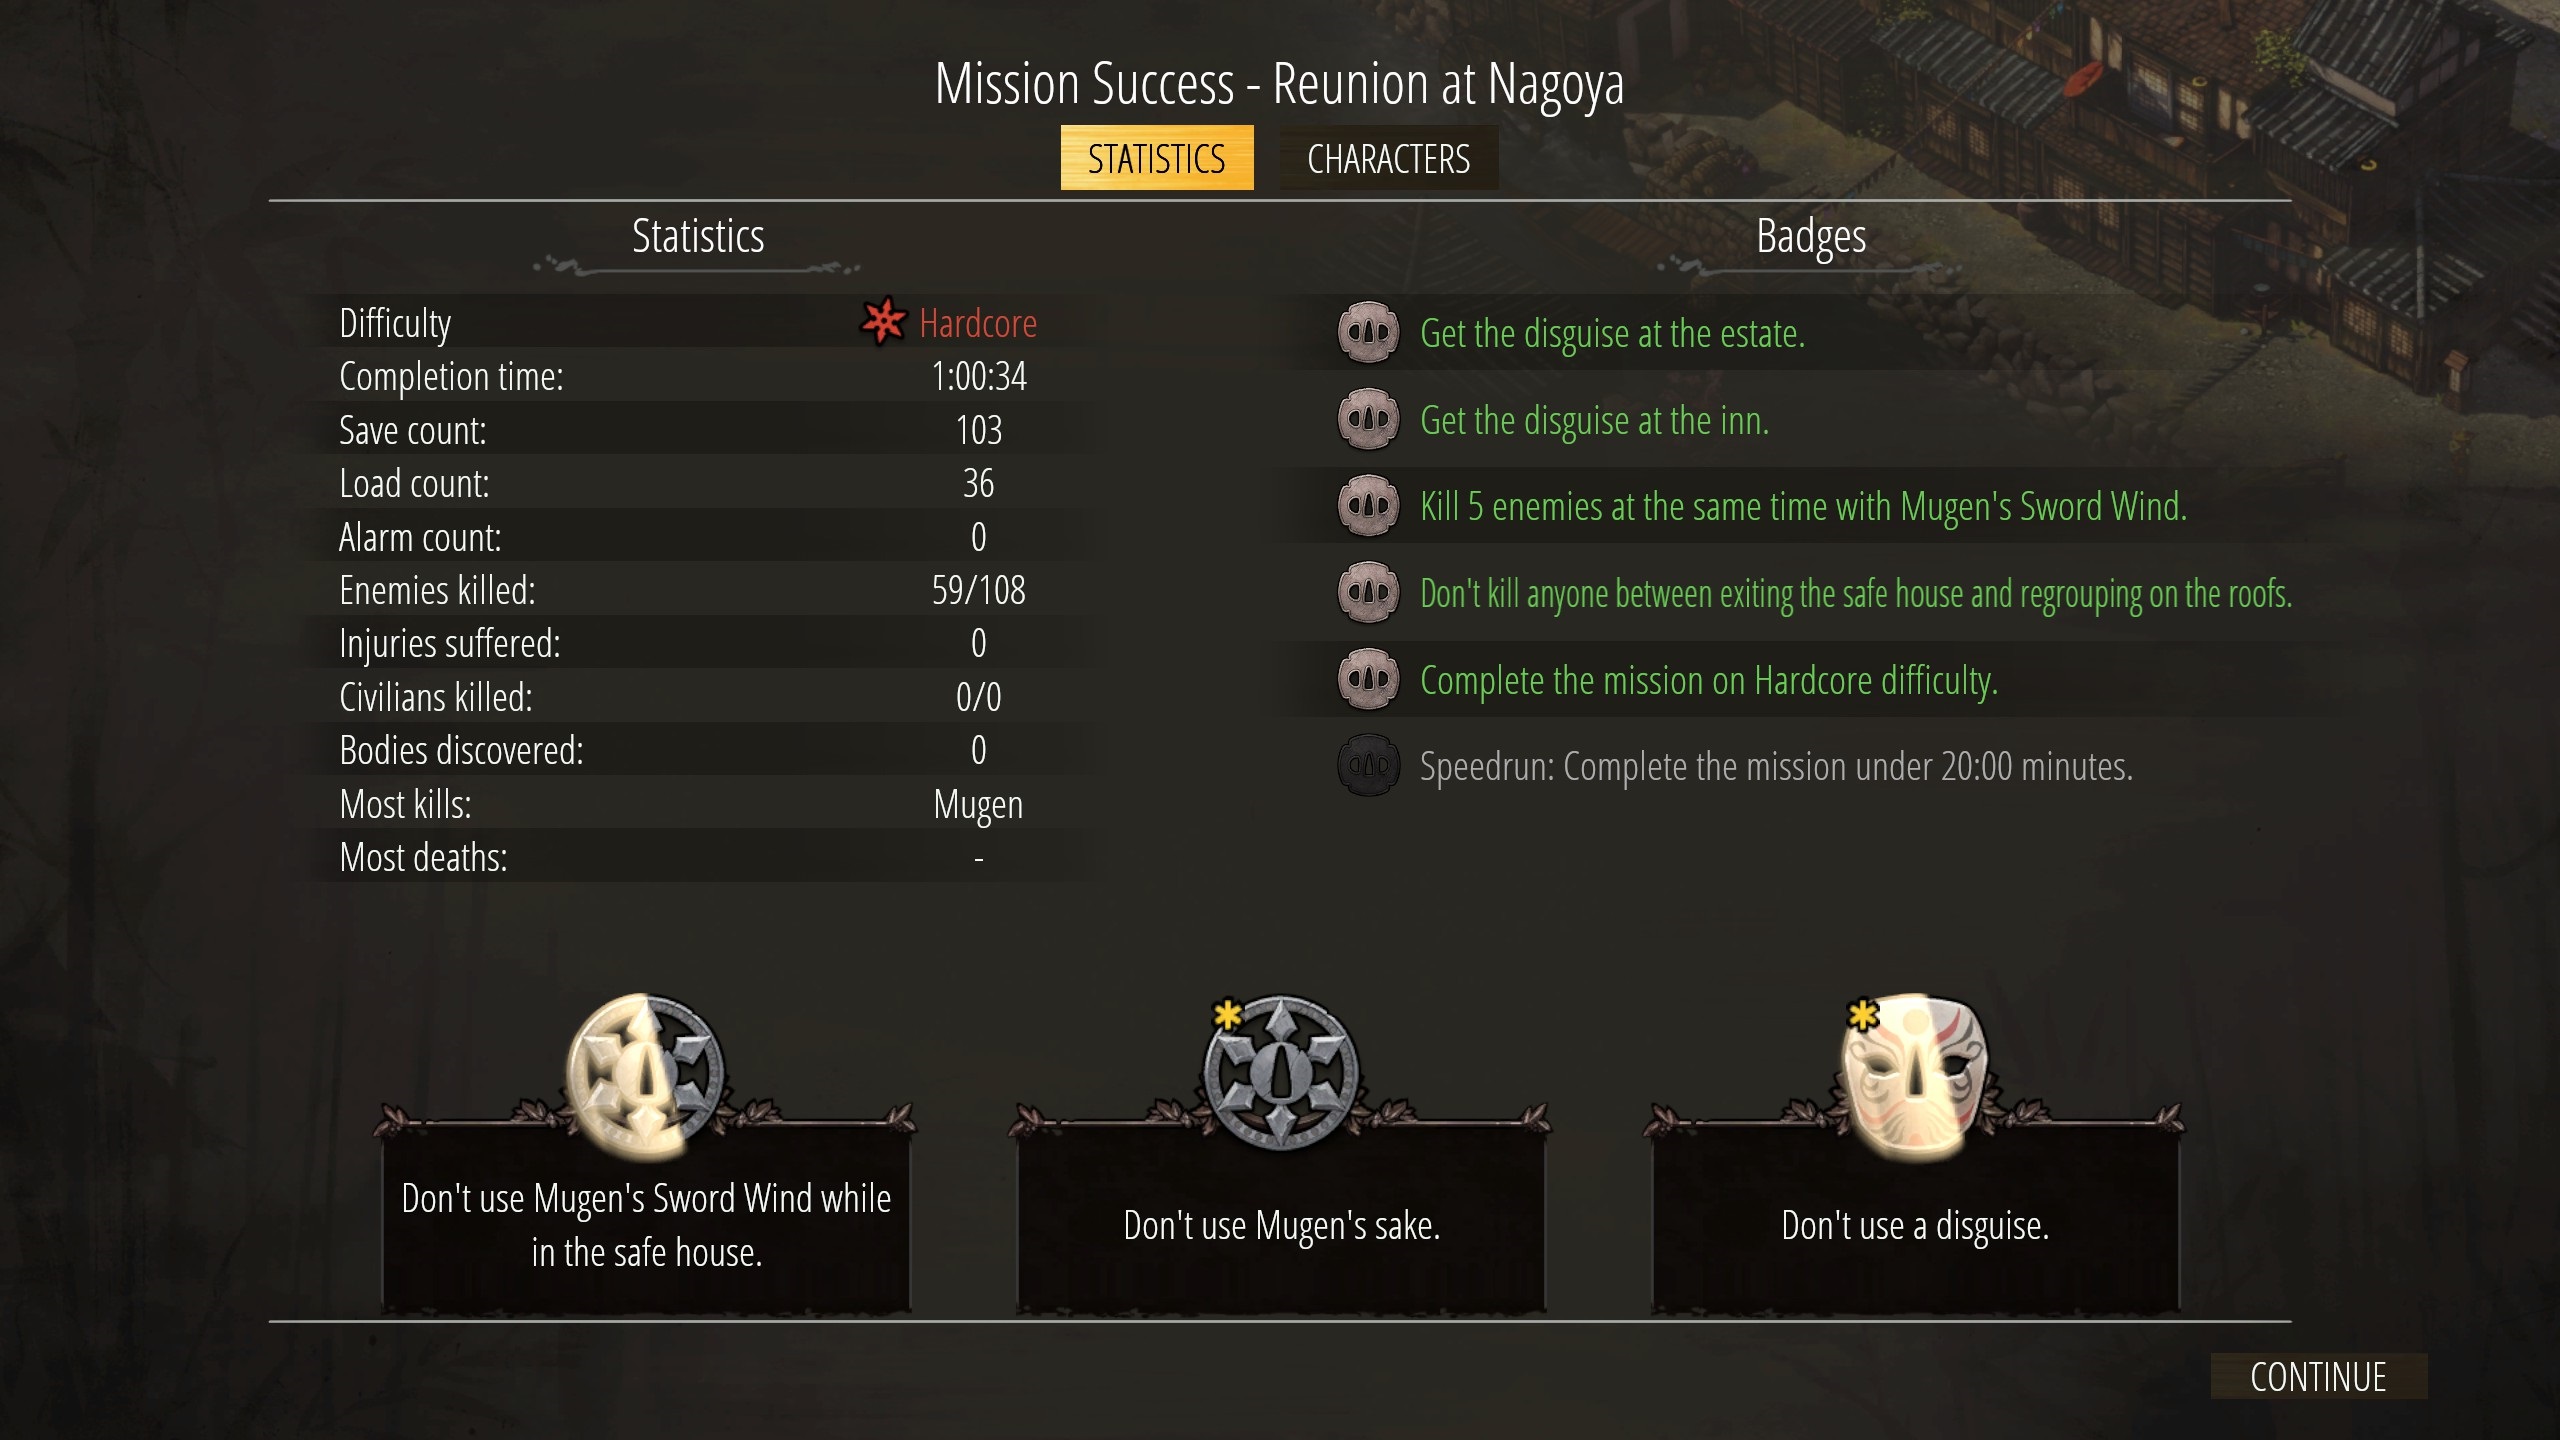Click the Enemies killed 59/108 statistic row
Image resolution: width=2560 pixels, height=1440 pixels.
point(690,590)
